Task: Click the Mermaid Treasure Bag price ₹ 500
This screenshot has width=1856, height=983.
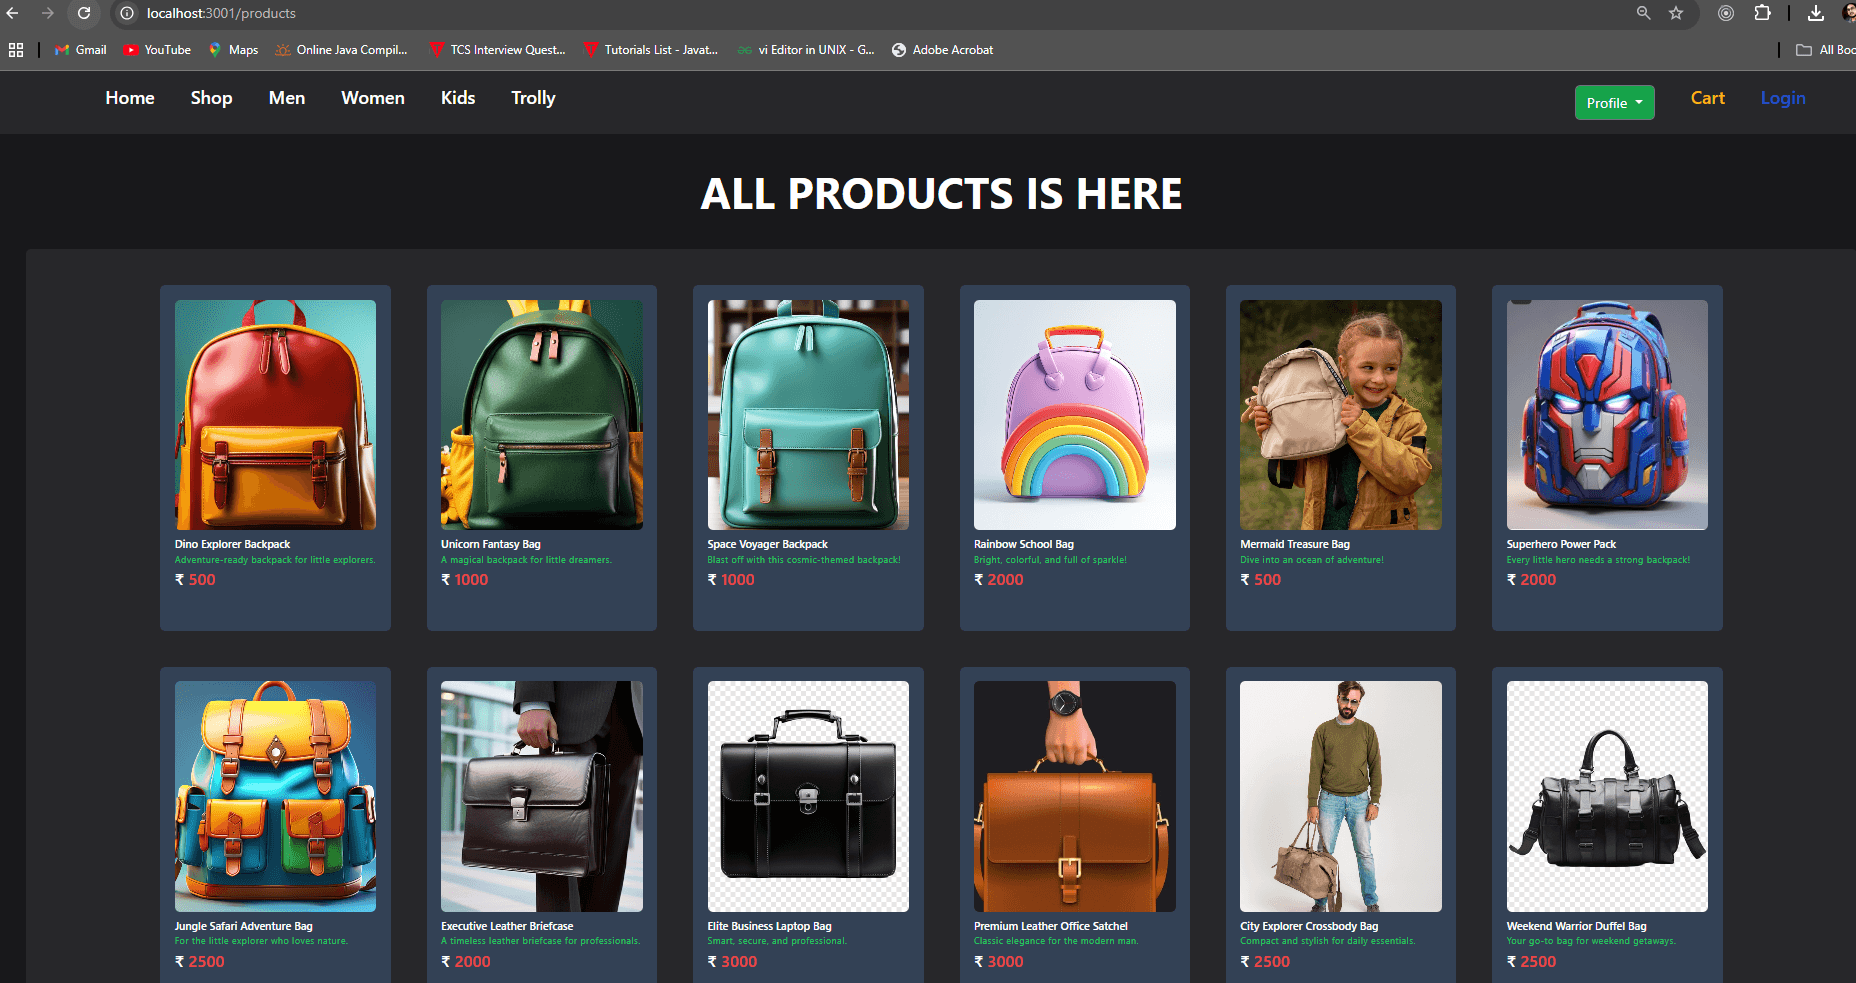Action: (x=1260, y=580)
